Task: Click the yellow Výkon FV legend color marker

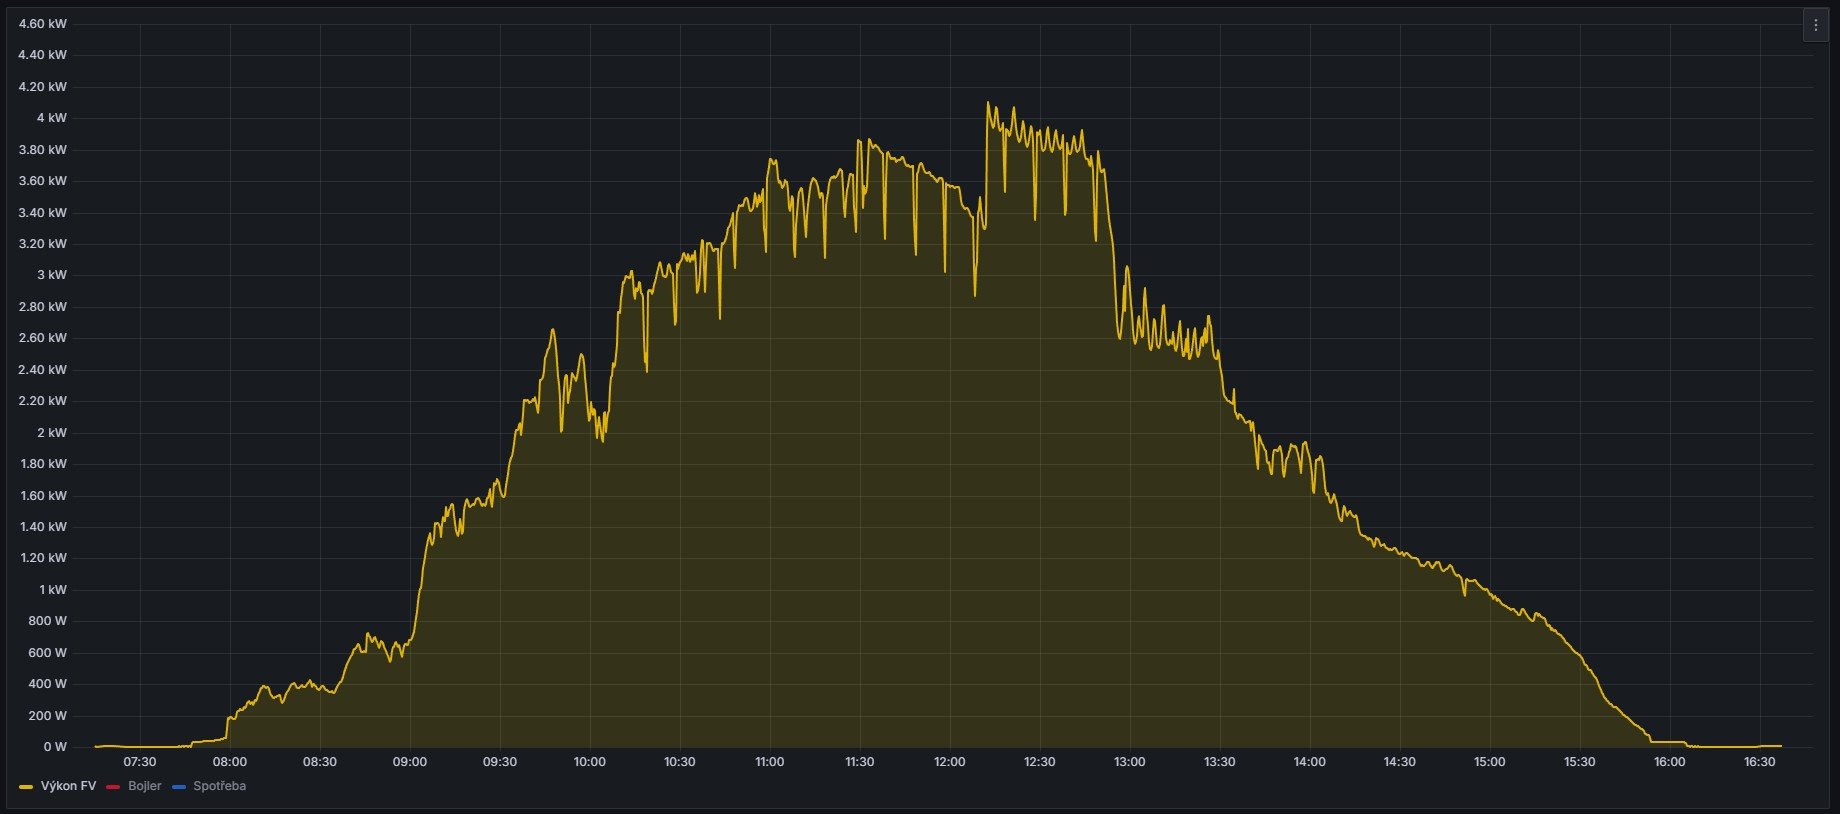Action: [26, 787]
